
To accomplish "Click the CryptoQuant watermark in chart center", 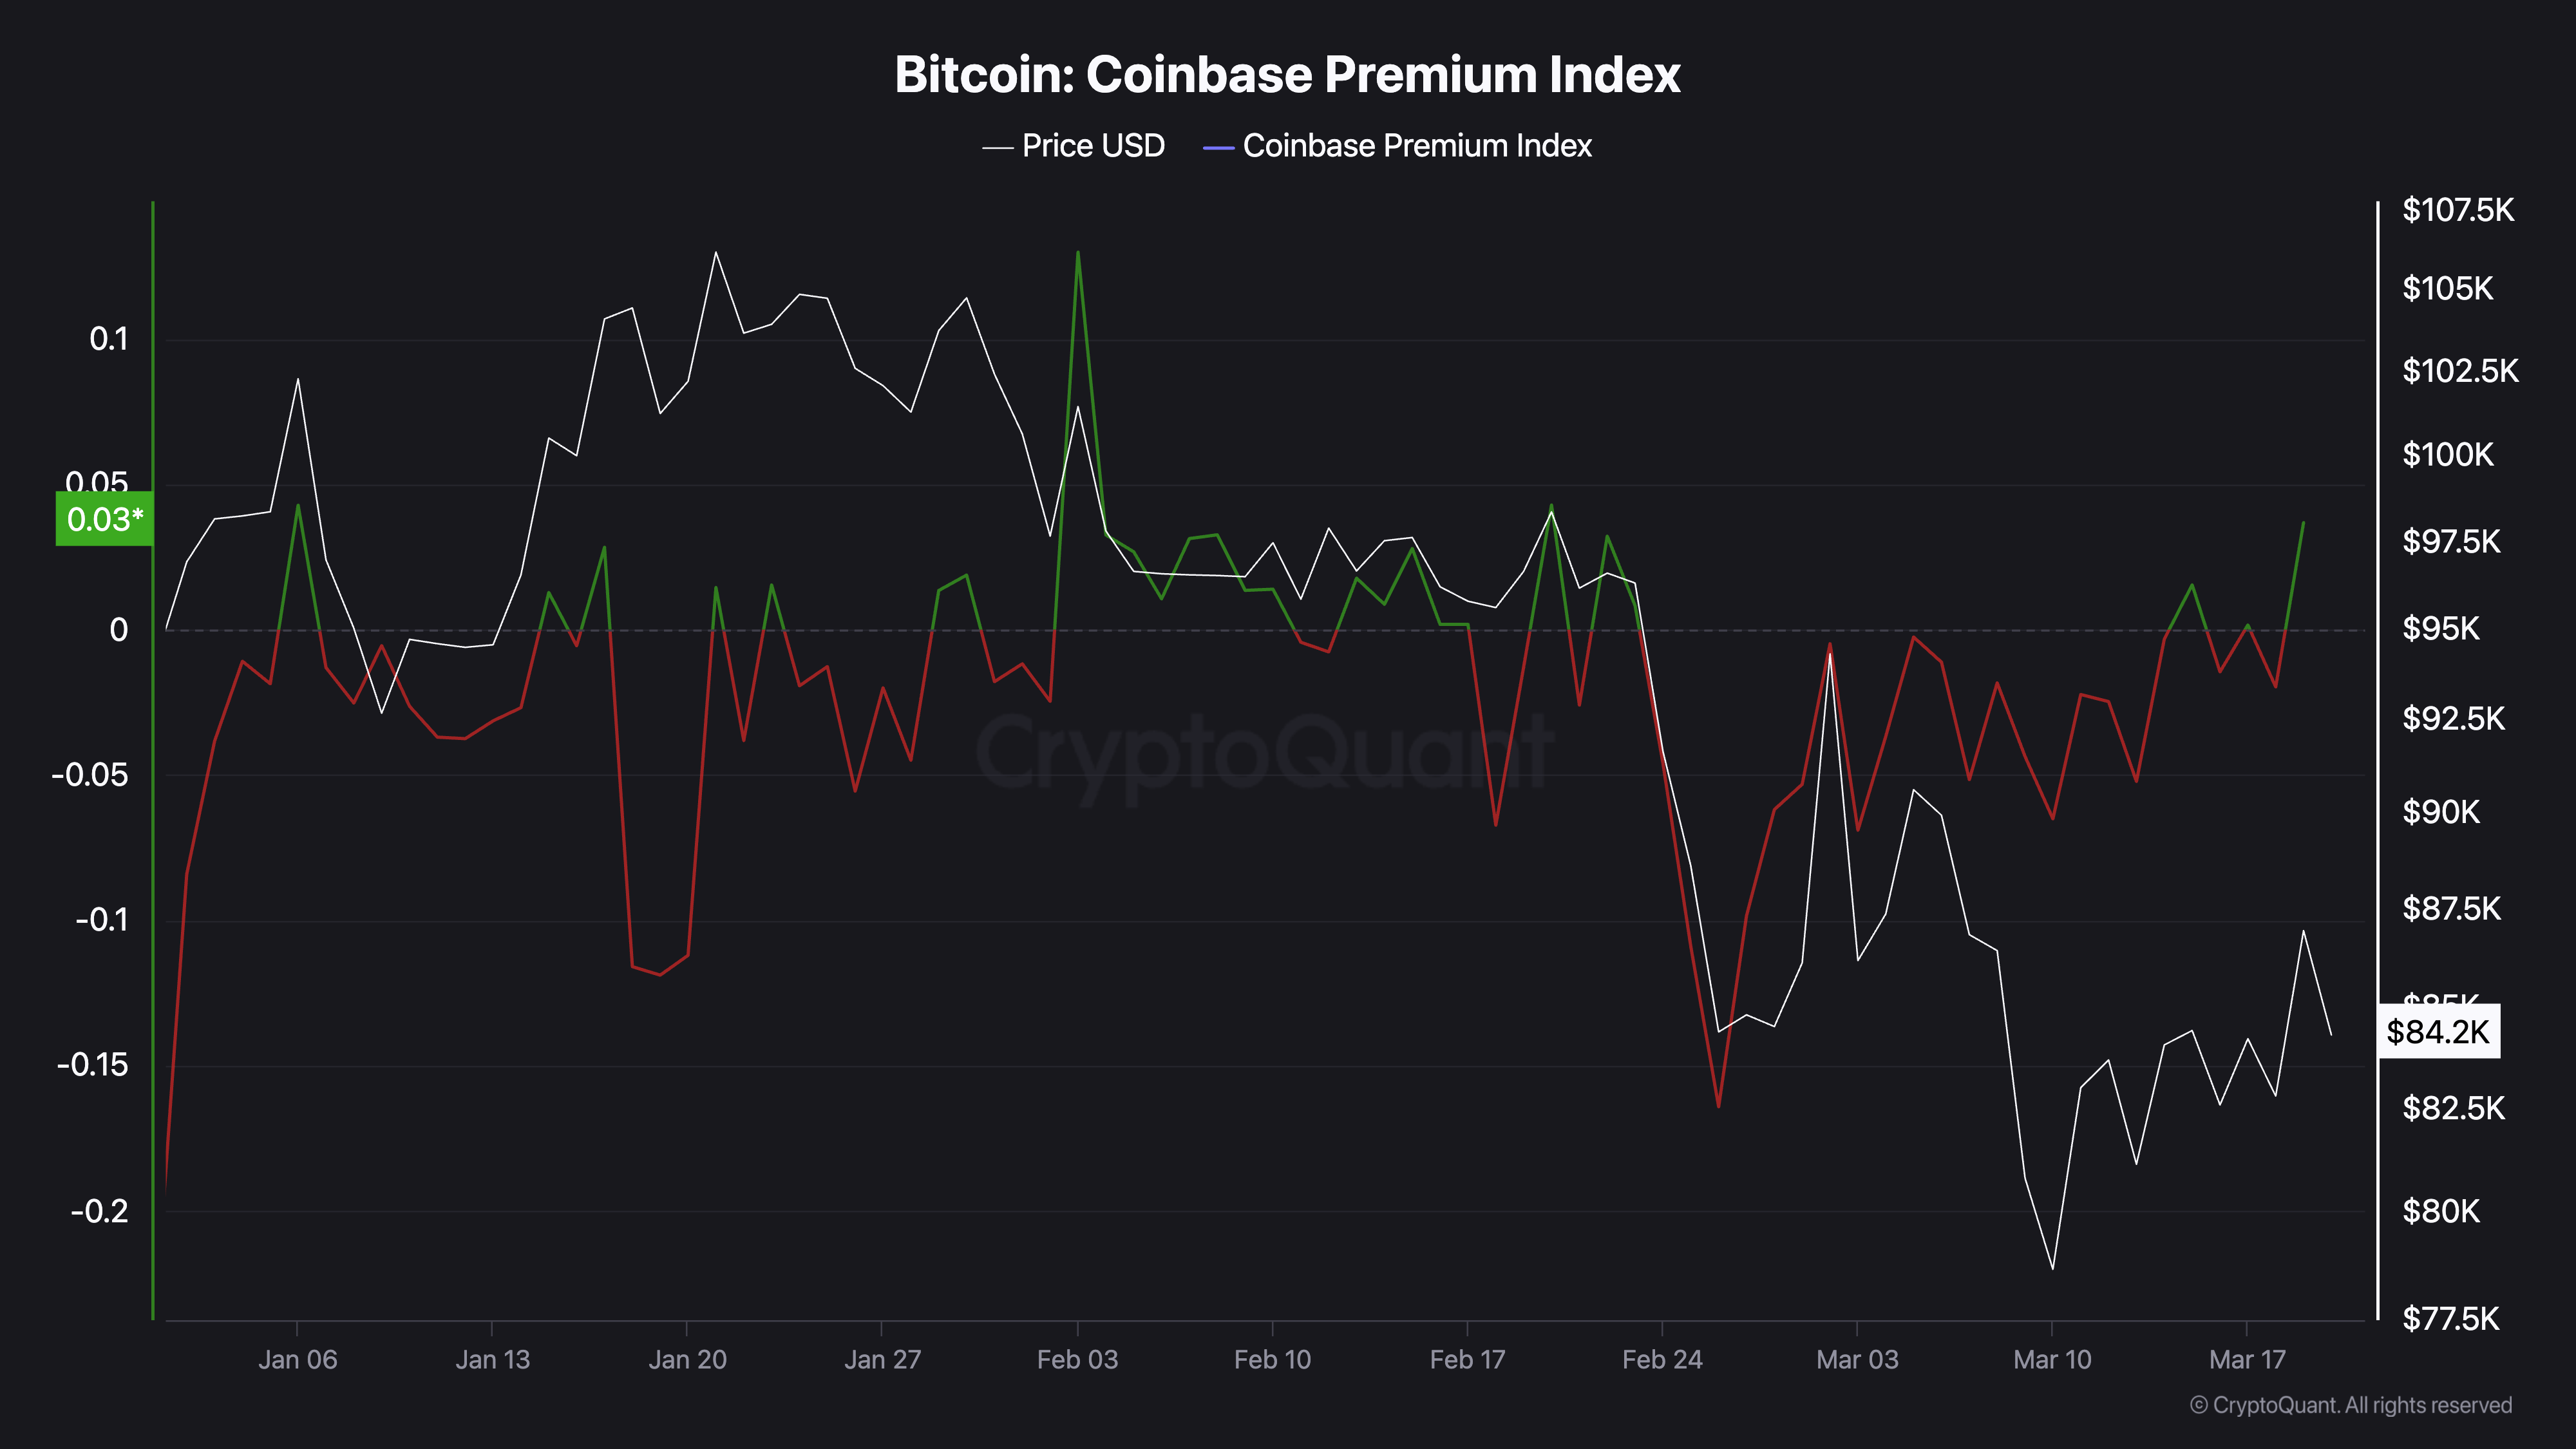I will (1265, 752).
